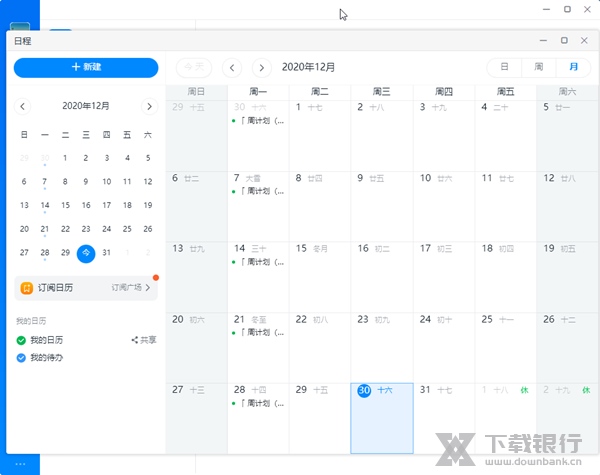Toggle 我的待办 calendar checkbox
Viewport: 600px width, 475px height.
(21, 357)
